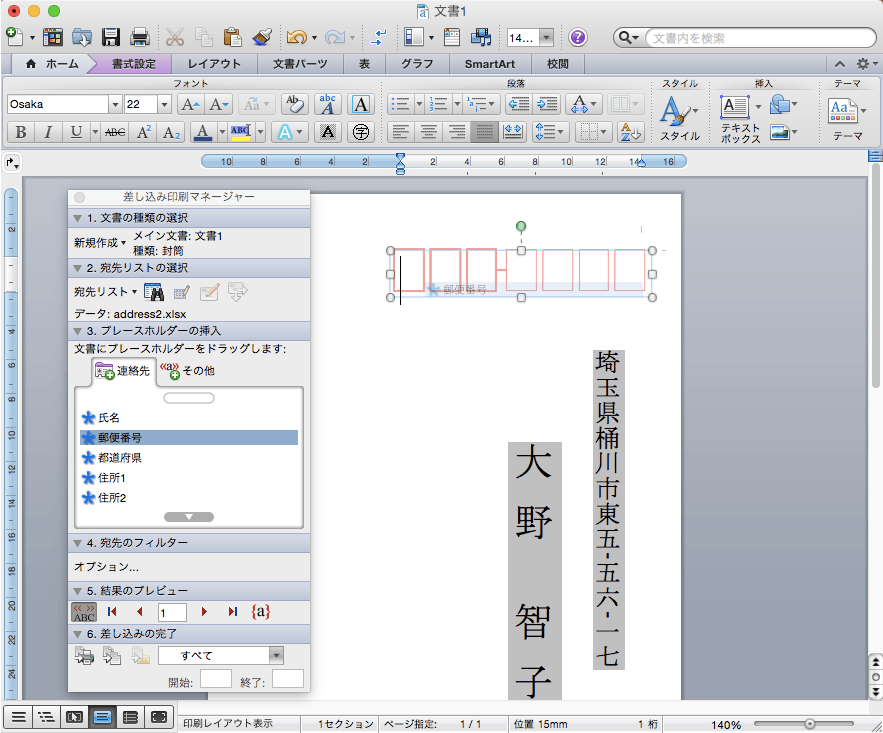Go to the next merge record arrow

pos(205,611)
